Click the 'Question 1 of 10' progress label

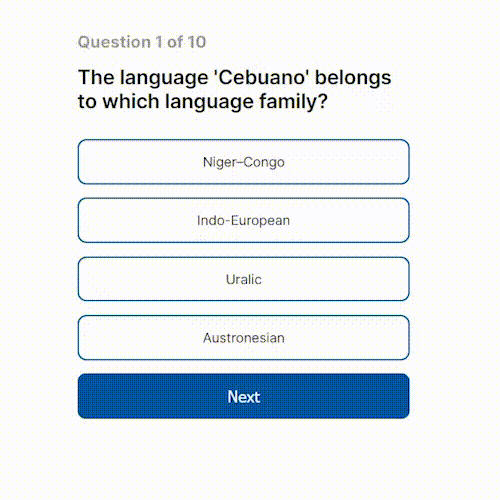pos(142,42)
